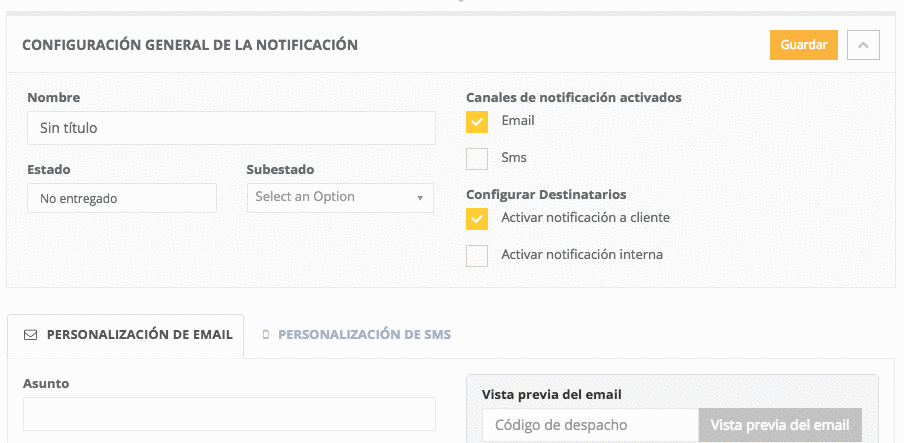Click the Estado field showing No entregado

122,198
